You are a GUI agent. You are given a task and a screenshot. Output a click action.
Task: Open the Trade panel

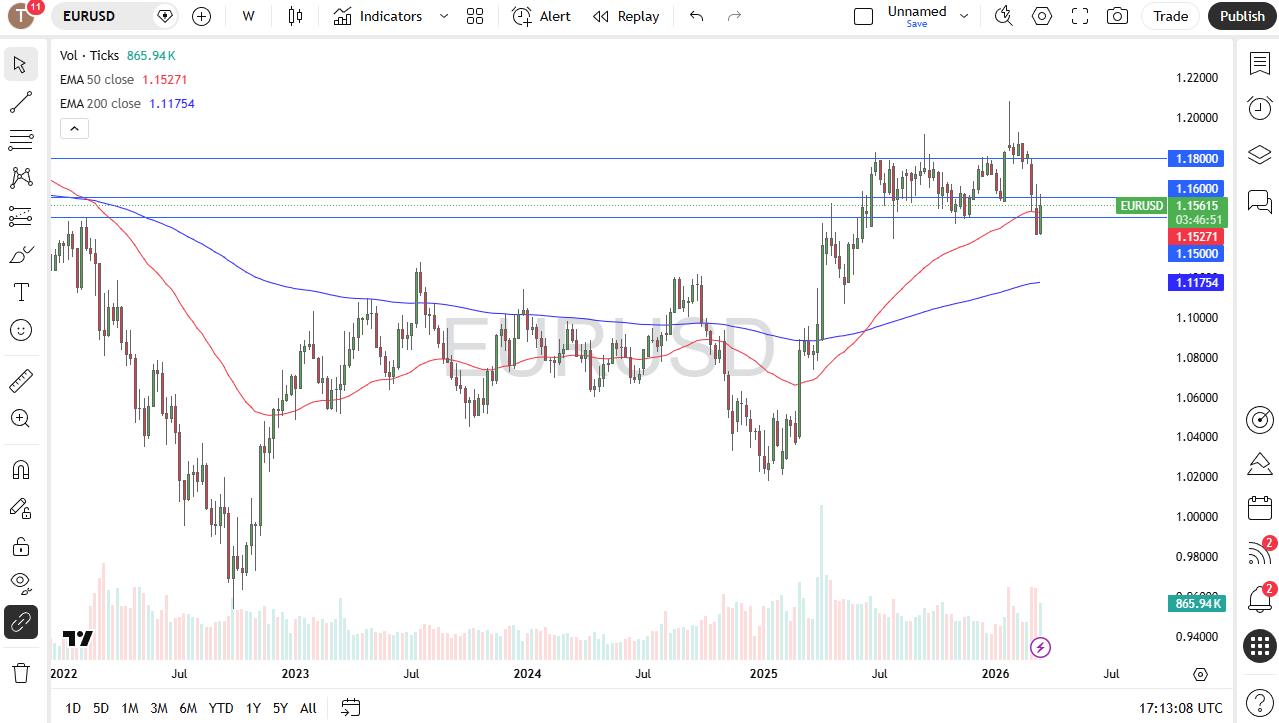(x=1169, y=16)
